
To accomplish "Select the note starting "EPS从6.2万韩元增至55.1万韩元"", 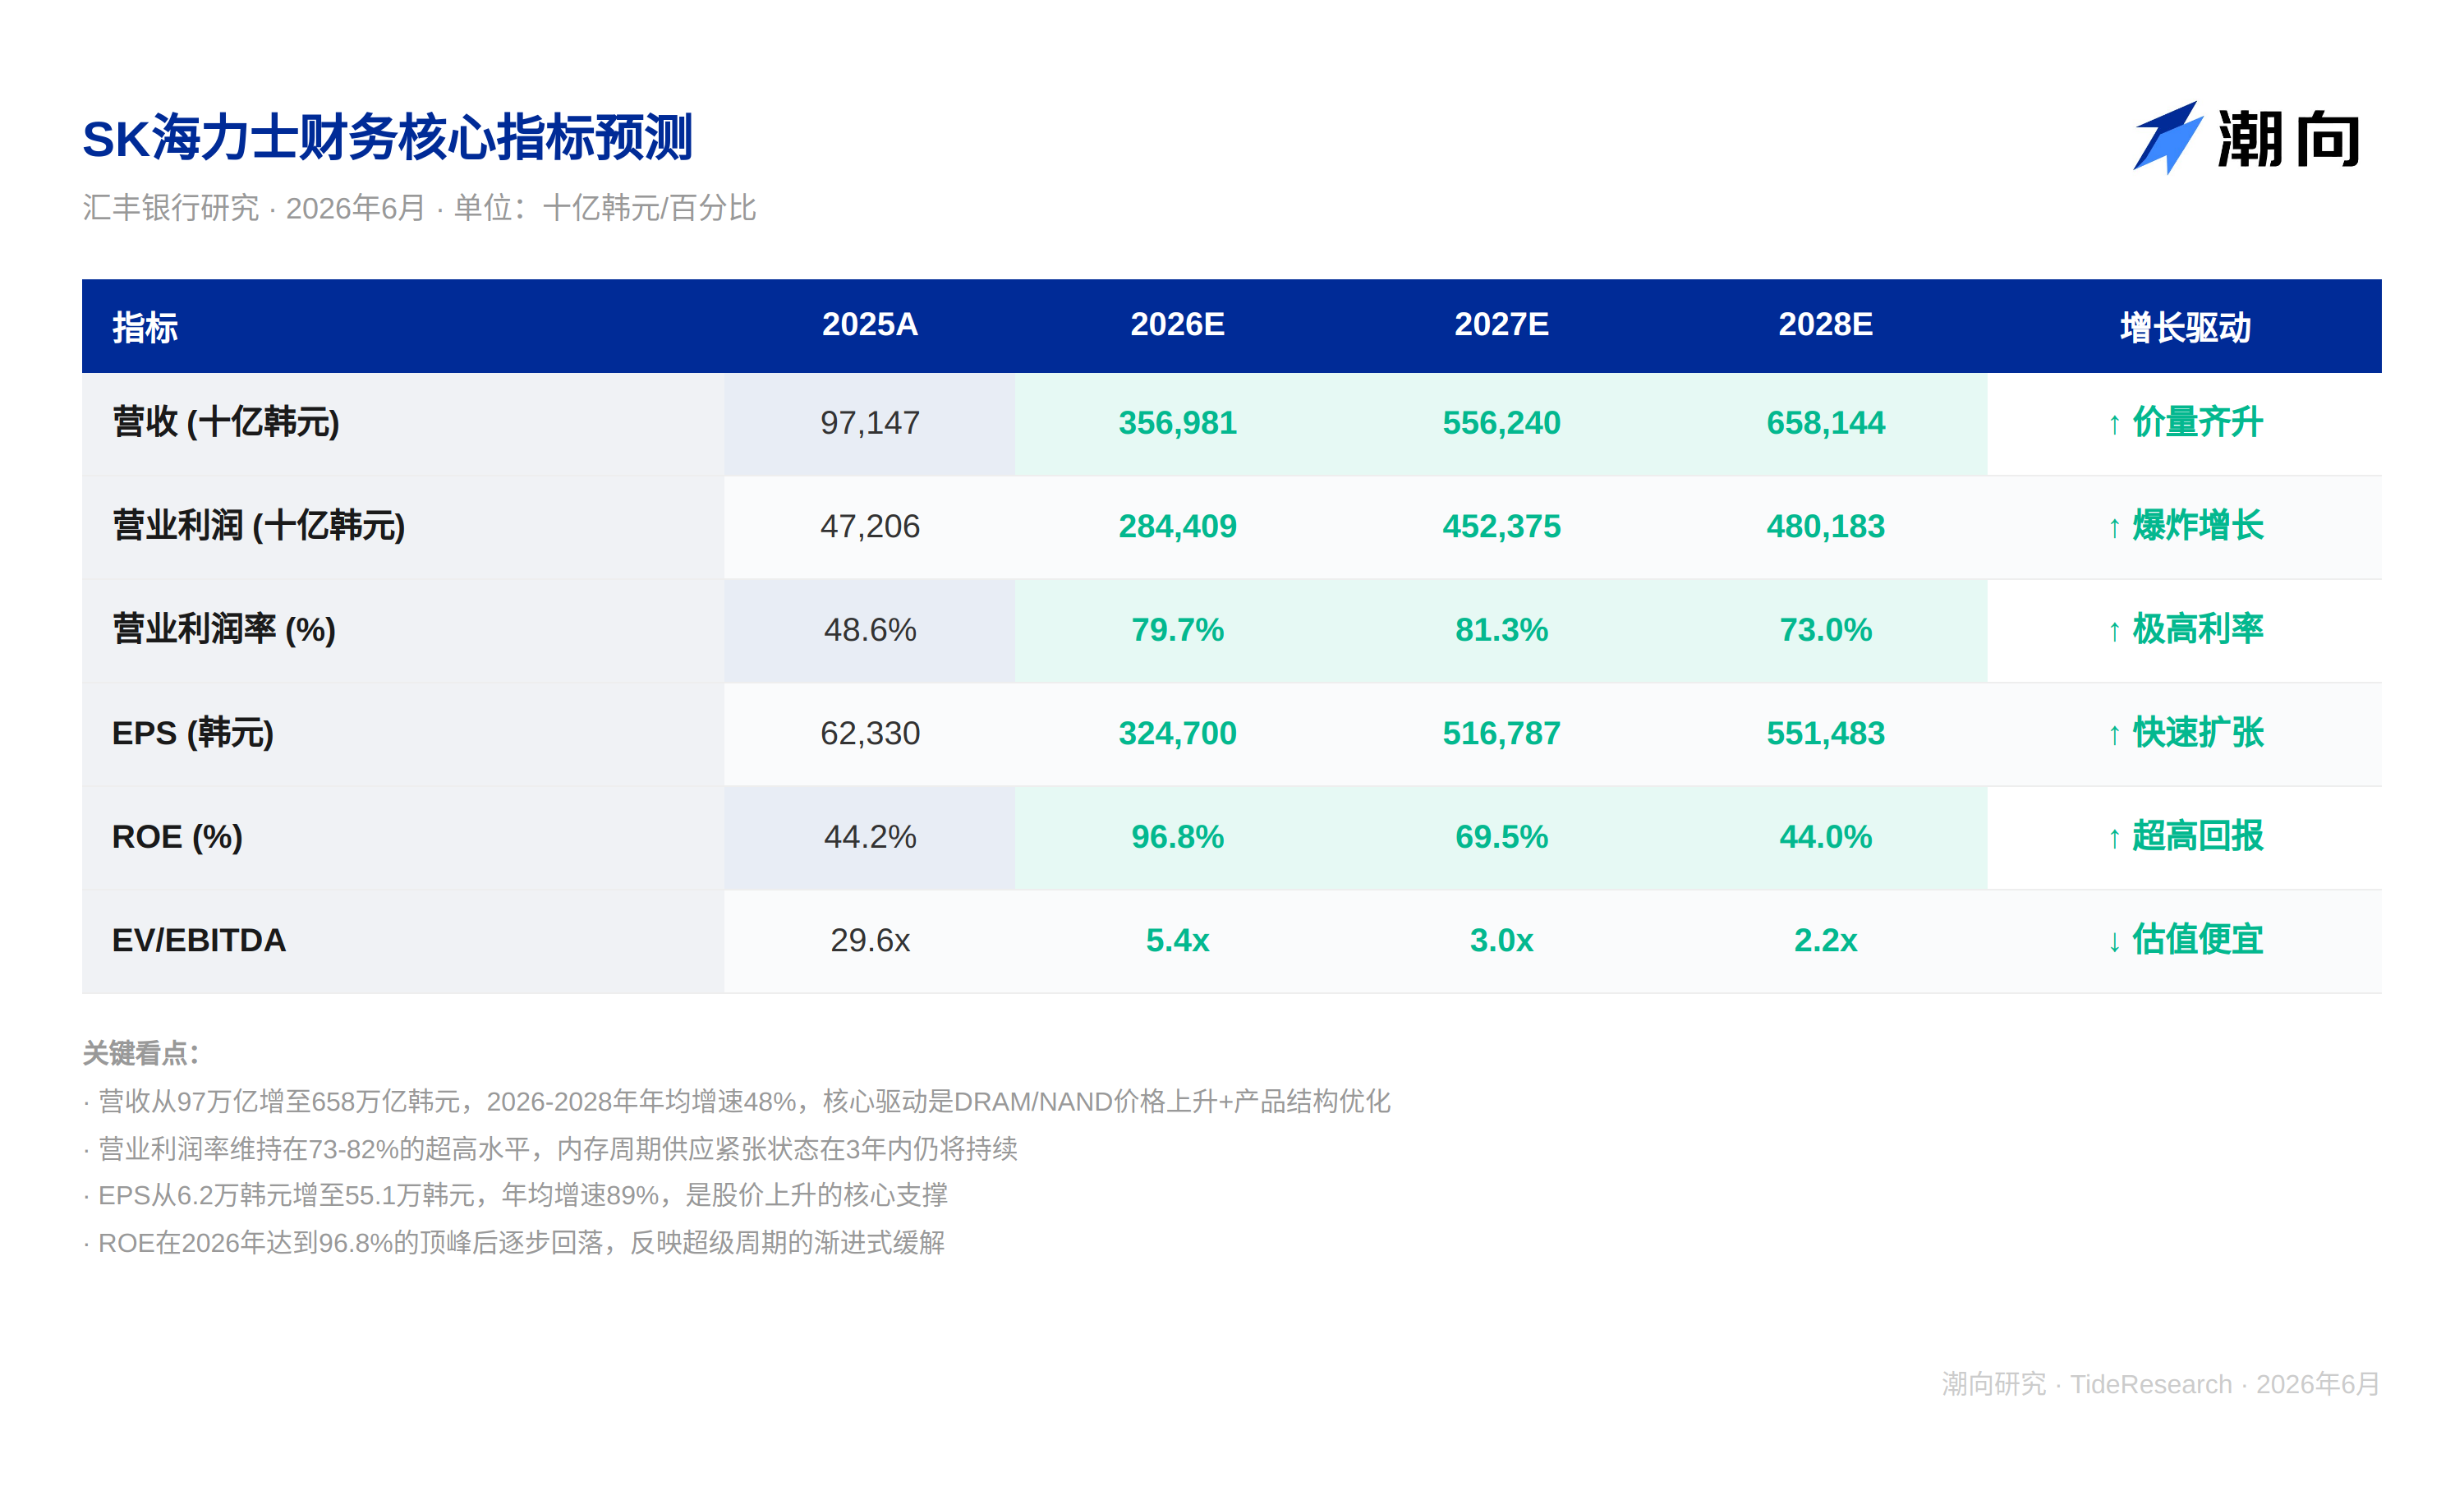I will 515,1195.
